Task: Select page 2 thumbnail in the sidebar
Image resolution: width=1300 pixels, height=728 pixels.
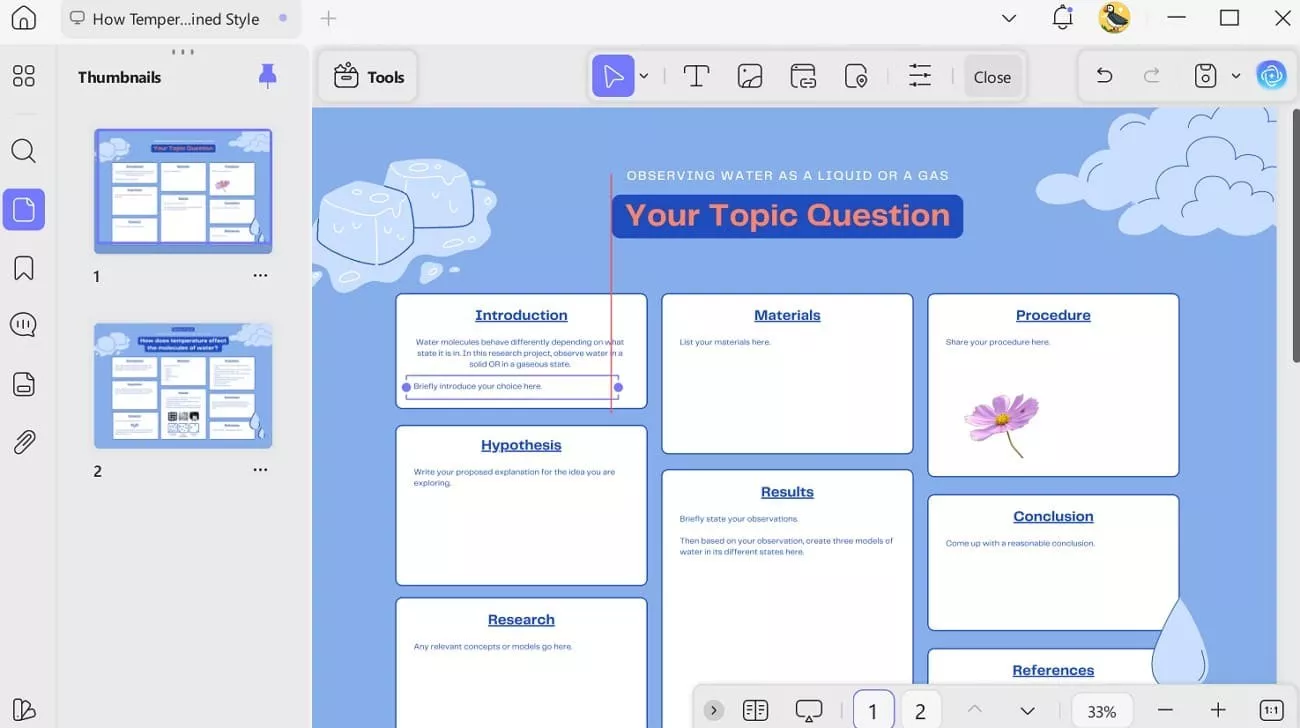Action: pyautogui.click(x=182, y=386)
